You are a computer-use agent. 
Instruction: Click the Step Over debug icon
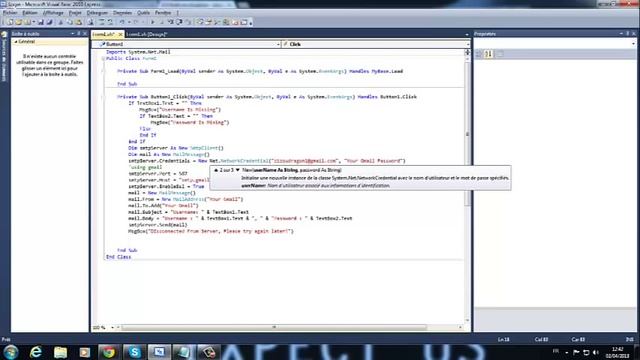[x=179, y=22]
